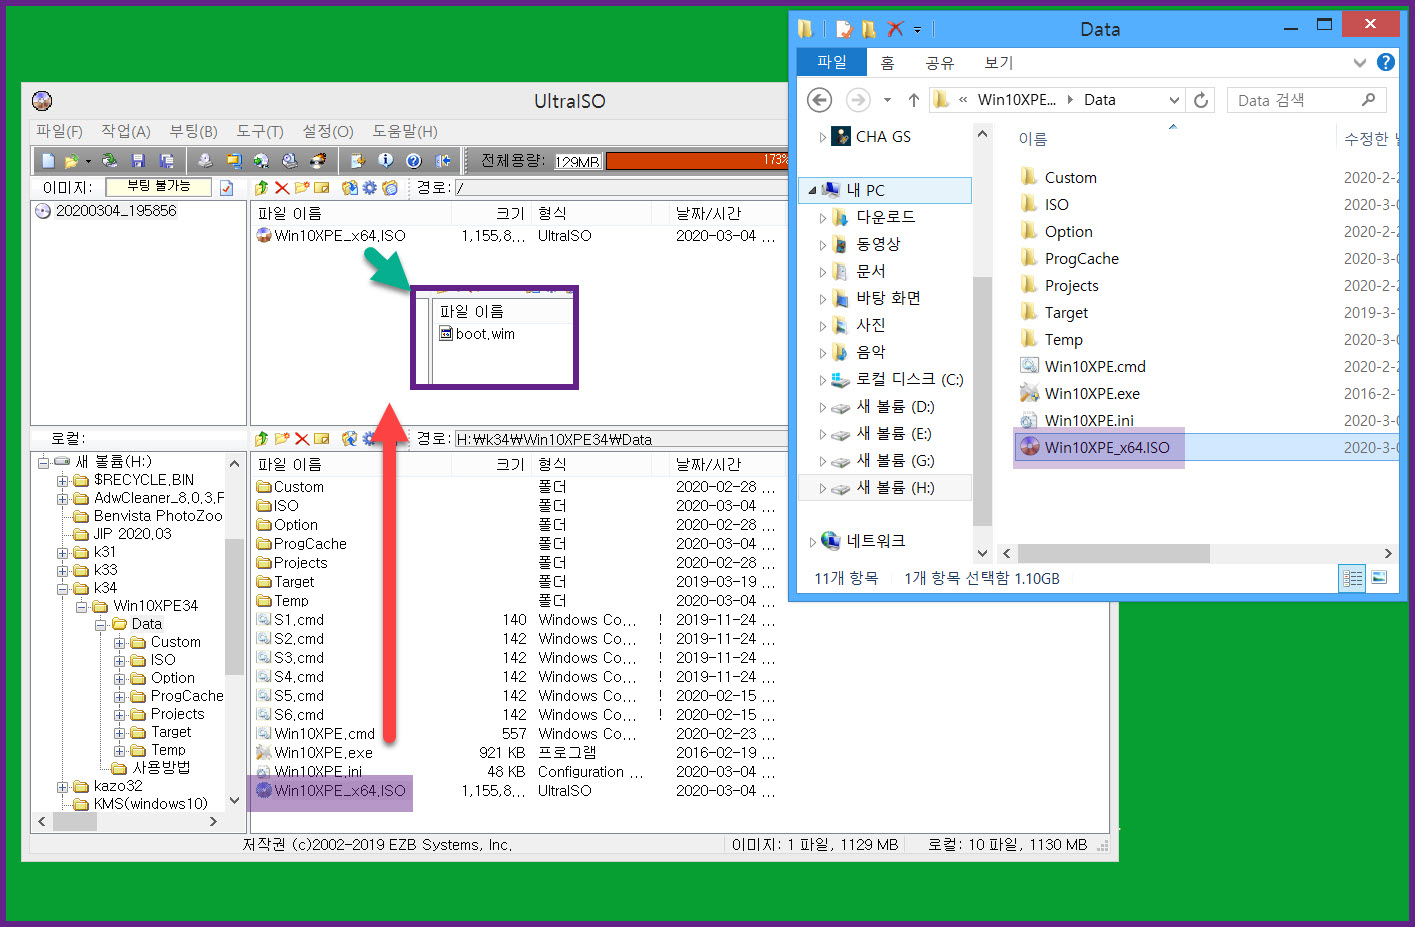This screenshot has height=927, width=1415.
Task: Click the blue info icon in UltraISO toolbar
Action: click(x=386, y=160)
